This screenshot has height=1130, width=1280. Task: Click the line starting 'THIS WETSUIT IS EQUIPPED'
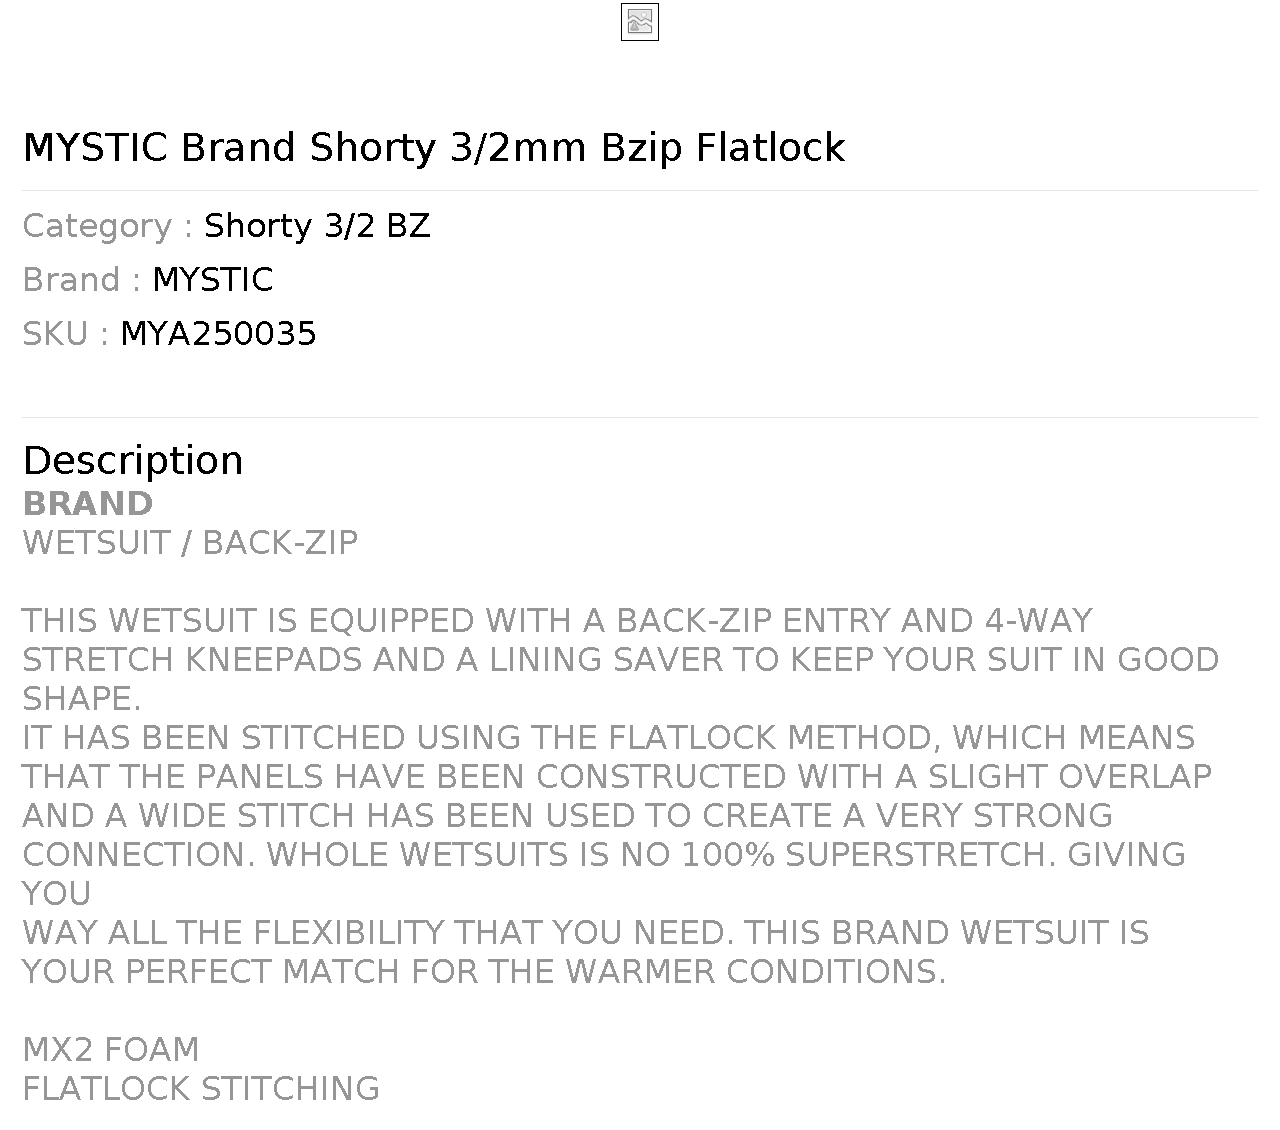tap(556, 620)
